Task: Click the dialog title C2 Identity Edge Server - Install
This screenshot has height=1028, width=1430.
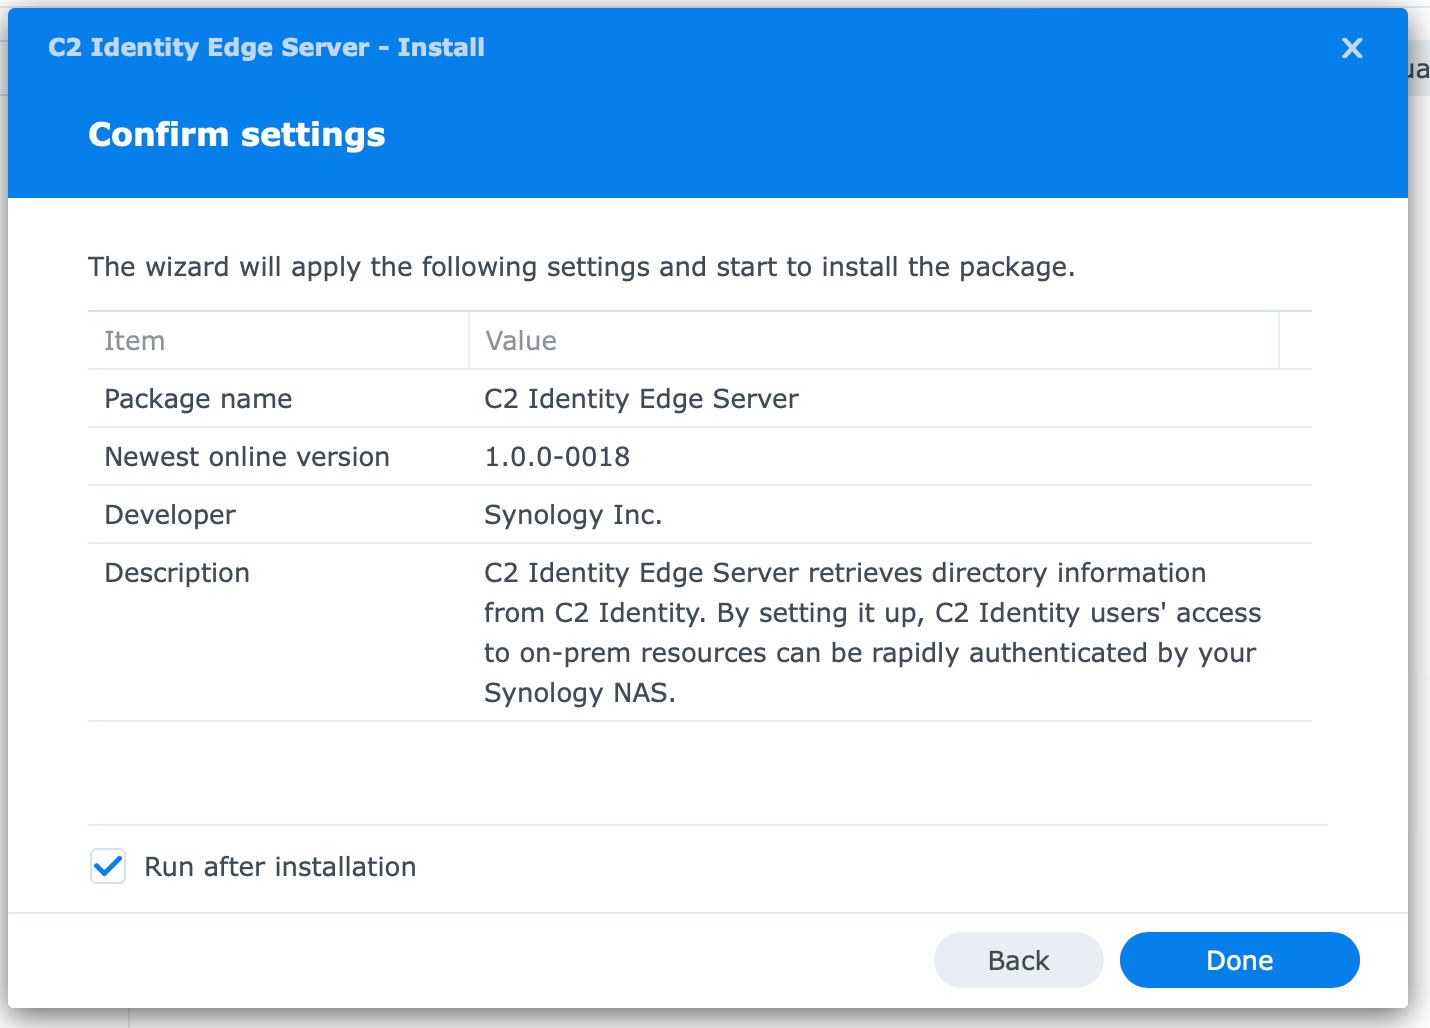Action: coord(266,48)
